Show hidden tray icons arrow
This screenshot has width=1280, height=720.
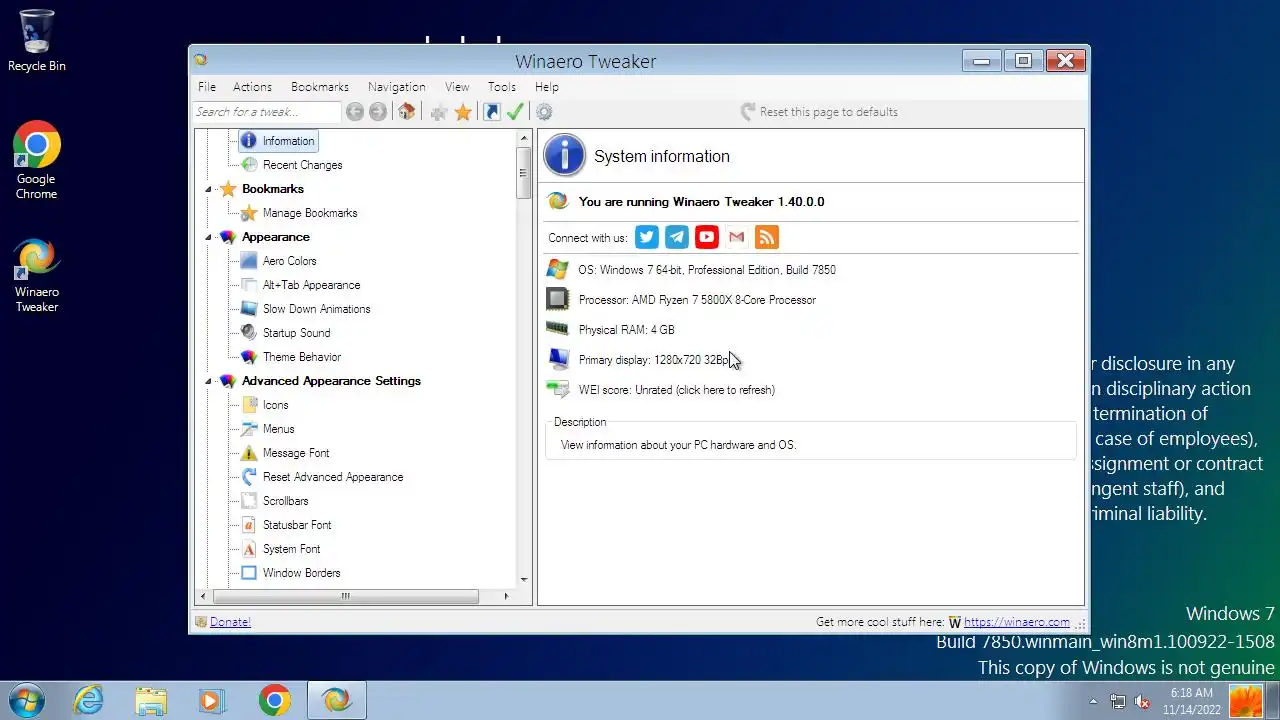(x=1093, y=701)
